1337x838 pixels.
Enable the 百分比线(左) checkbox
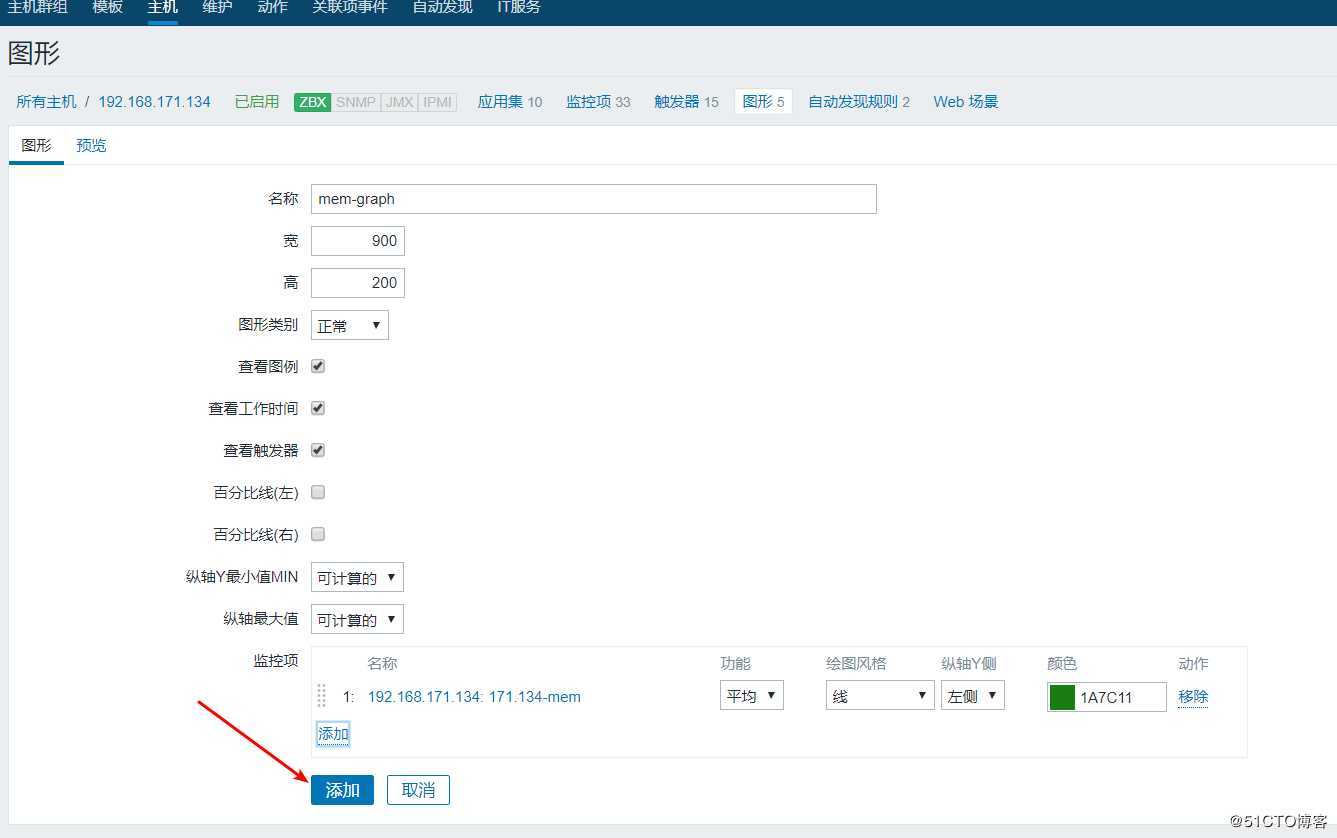point(317,492)
